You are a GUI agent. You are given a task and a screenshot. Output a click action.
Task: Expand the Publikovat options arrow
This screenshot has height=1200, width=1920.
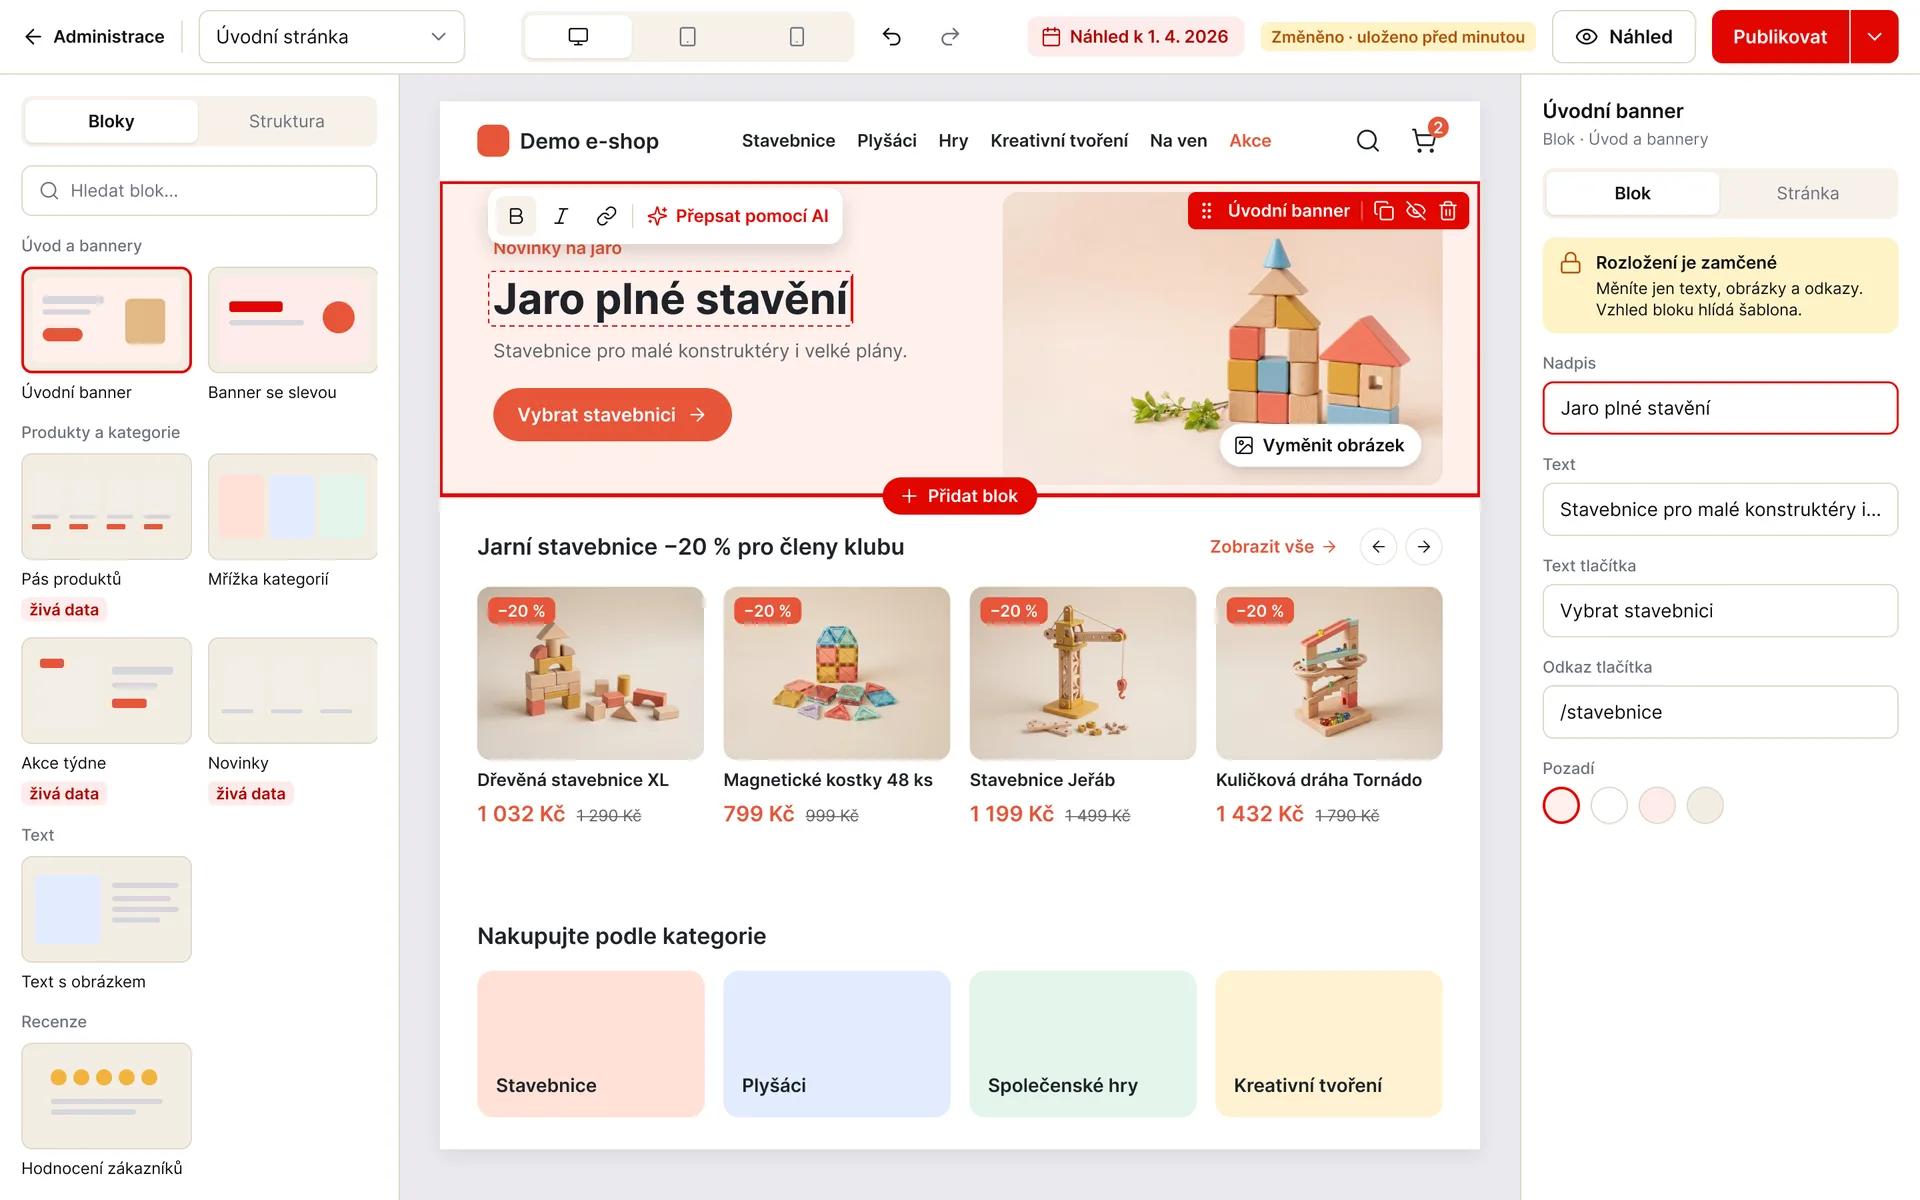click(x=1875, y=37)
